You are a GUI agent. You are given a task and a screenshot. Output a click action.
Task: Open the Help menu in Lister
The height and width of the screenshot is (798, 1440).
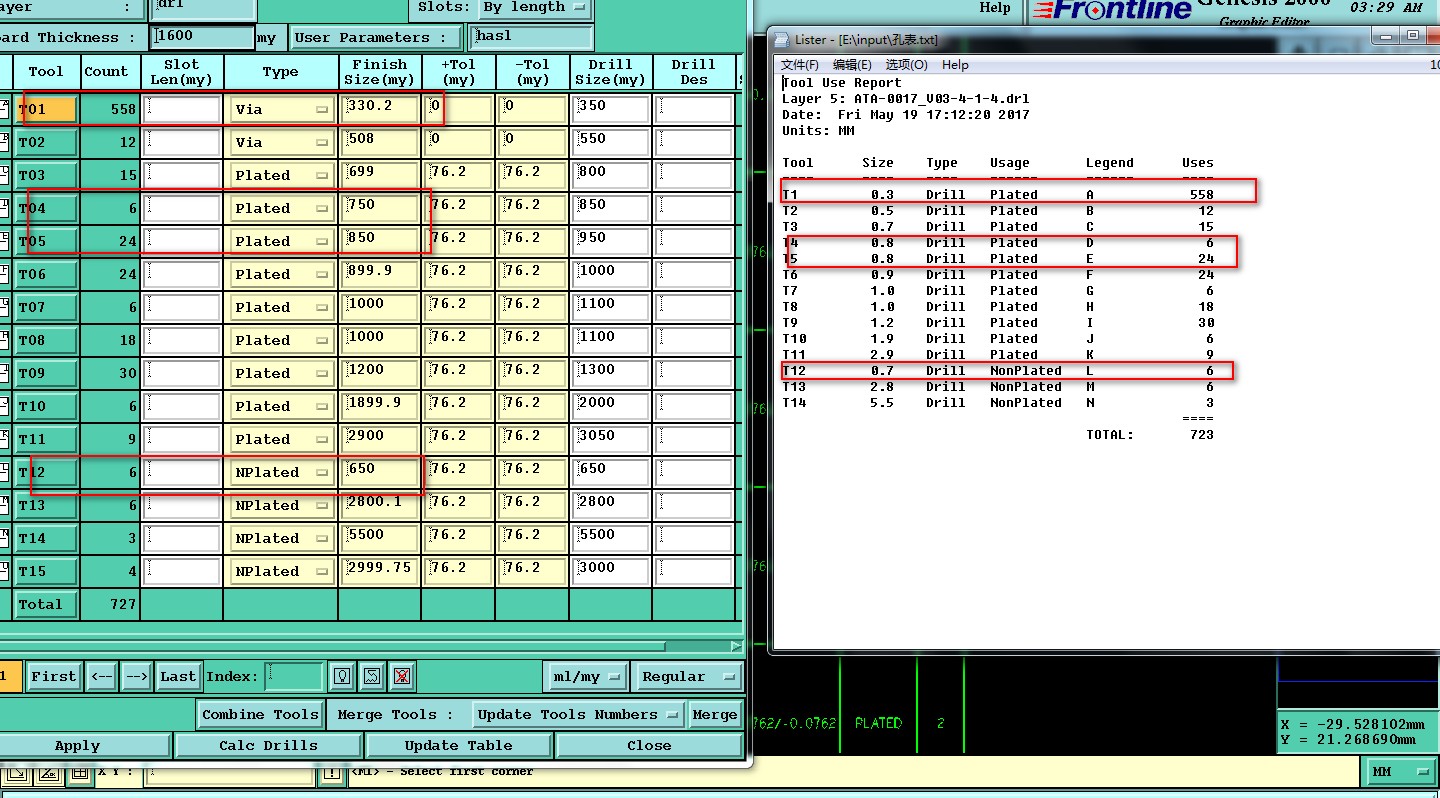(955, 64)
